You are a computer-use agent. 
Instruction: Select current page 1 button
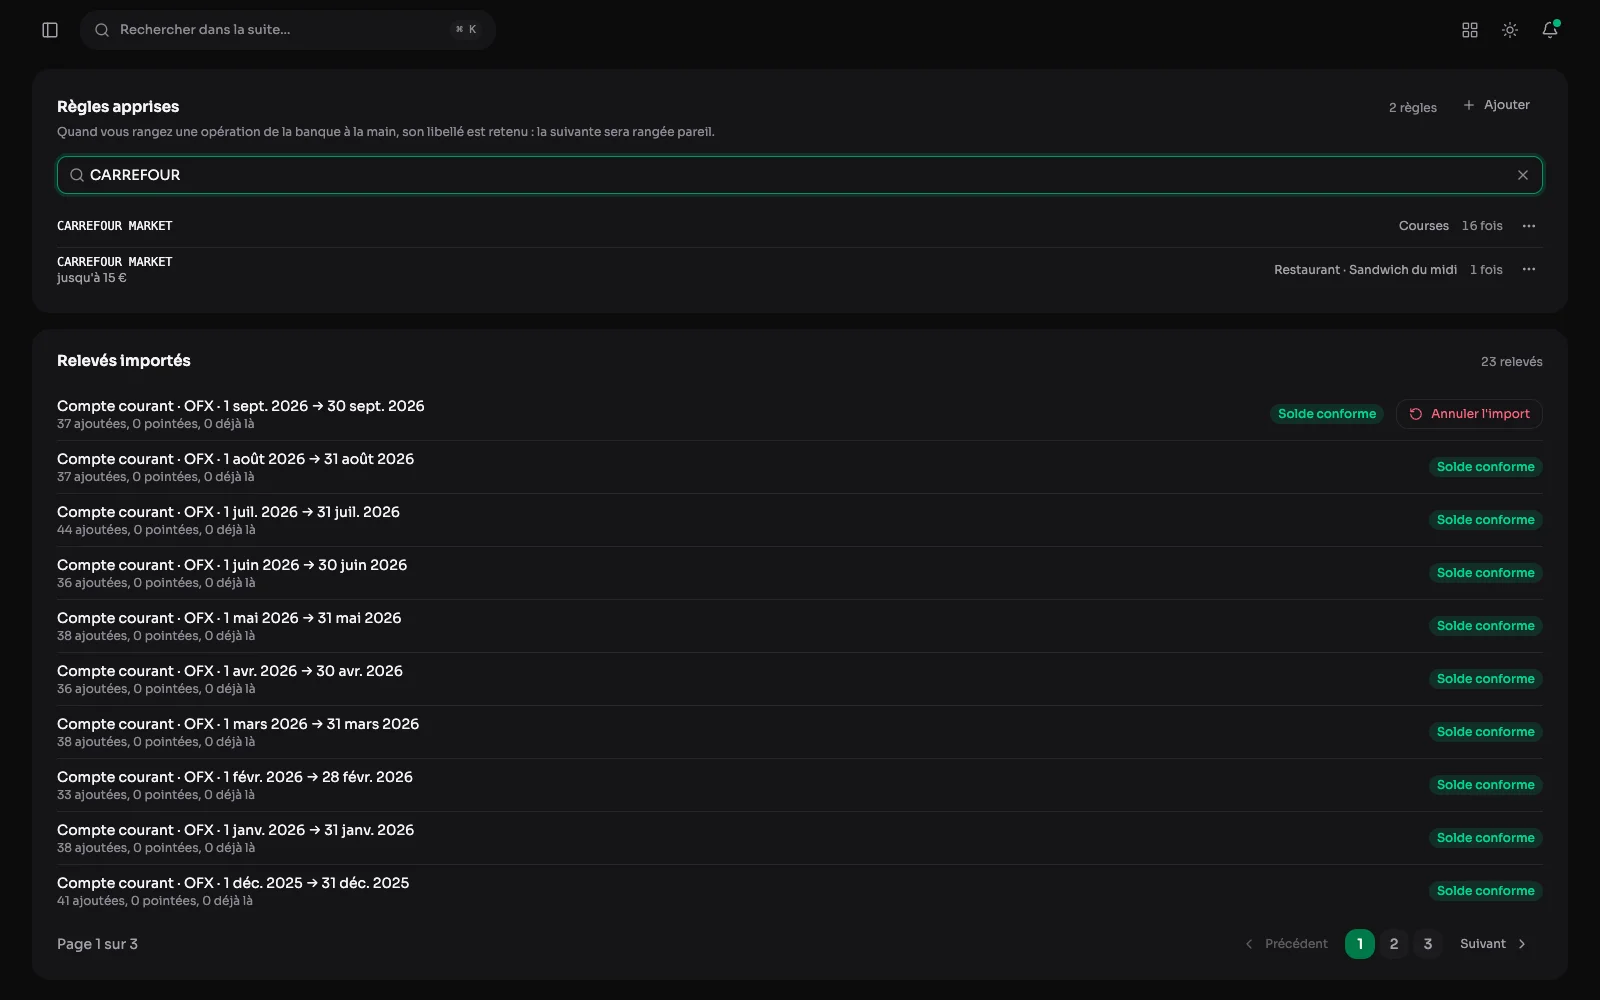[1360, 944]
